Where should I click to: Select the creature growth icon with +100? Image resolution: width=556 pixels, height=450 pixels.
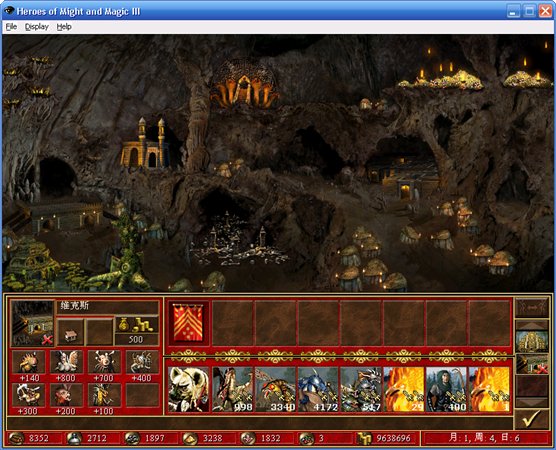105,395
